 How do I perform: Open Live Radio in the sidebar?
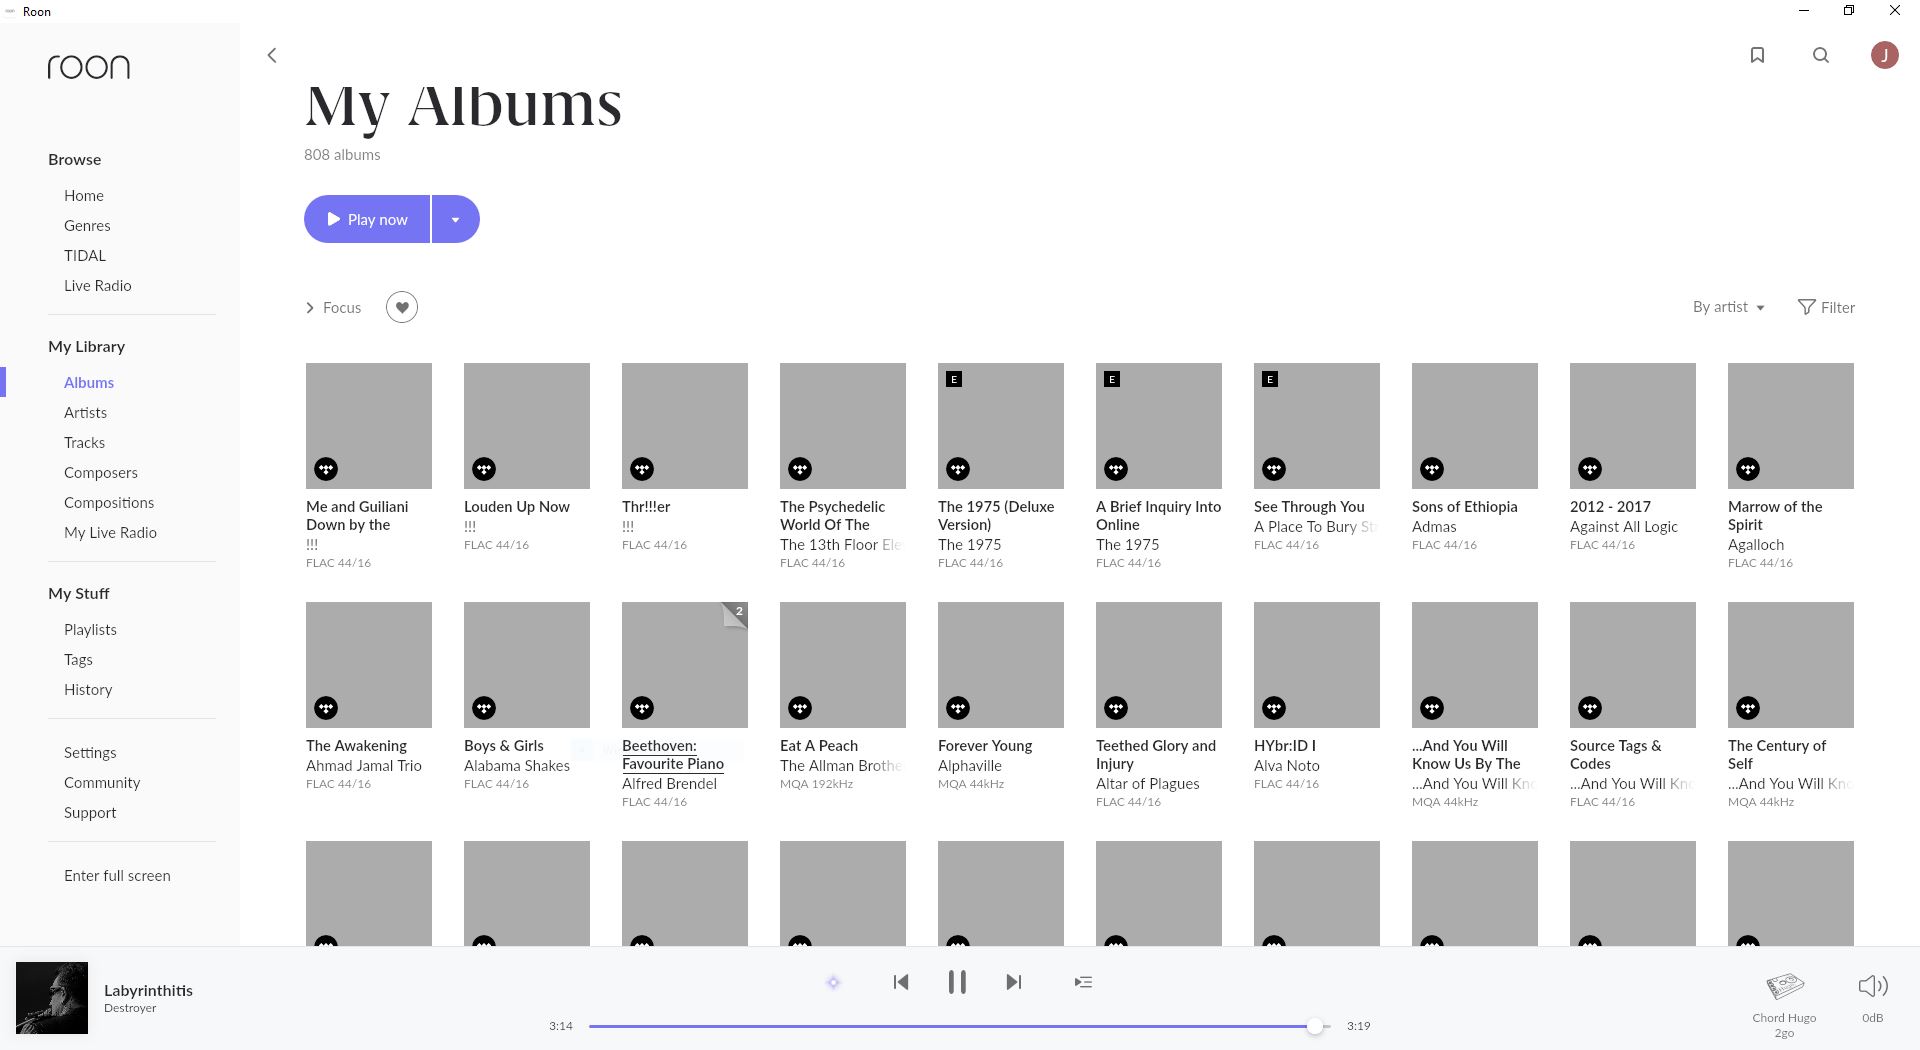pyautogui.click(x=98, y=285)
